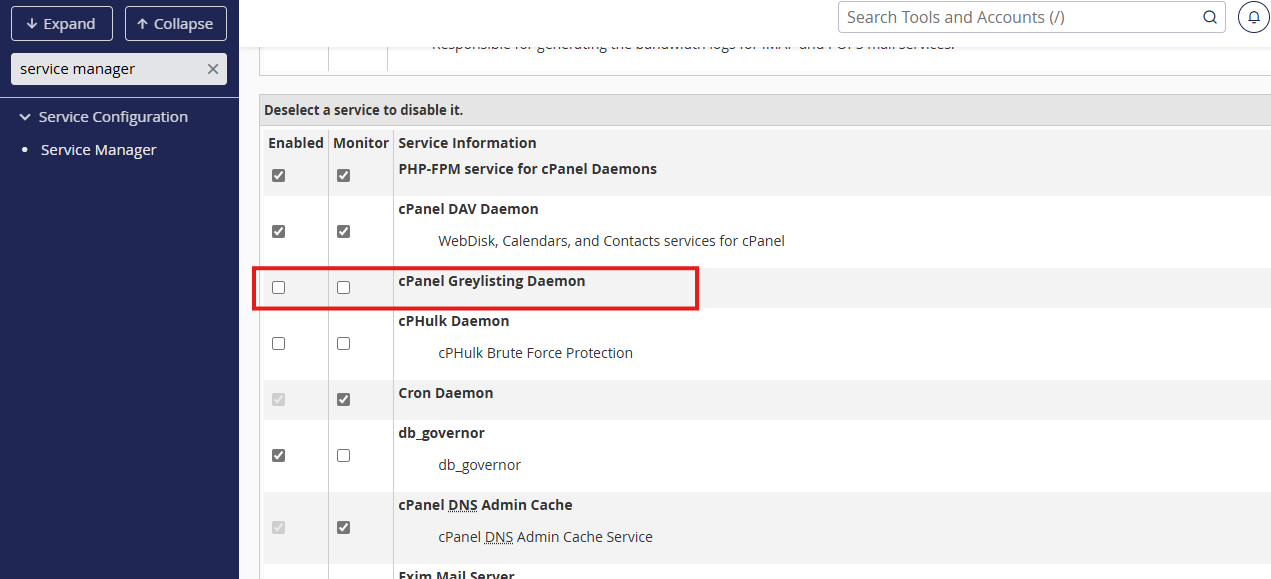
Task: Disable the cPanel DAV Daemon service
Action: click(278, 231)
